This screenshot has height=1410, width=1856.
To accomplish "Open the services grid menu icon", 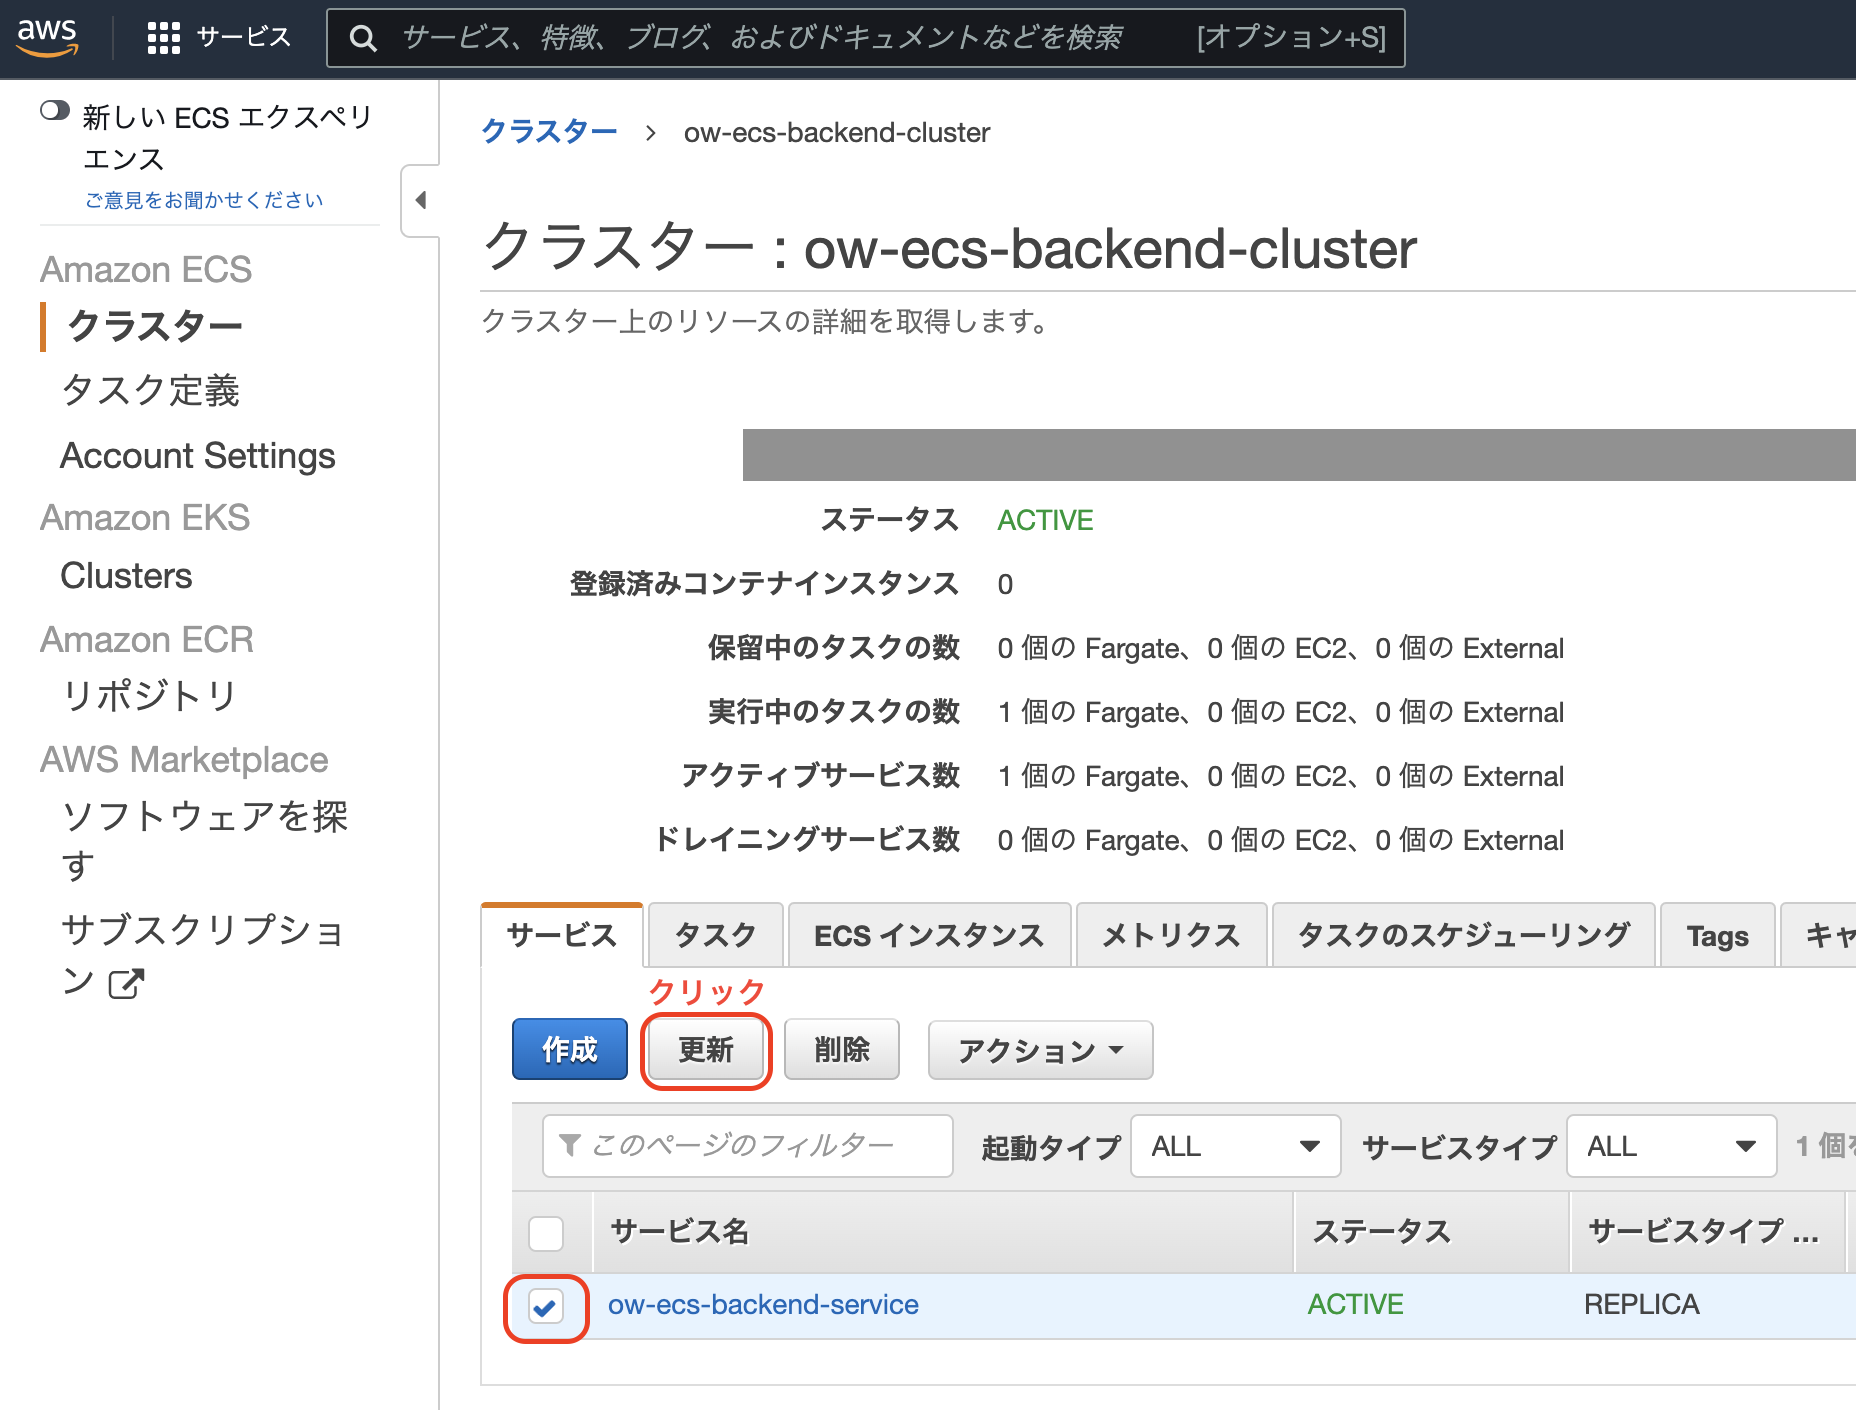I will pos(162,37).
